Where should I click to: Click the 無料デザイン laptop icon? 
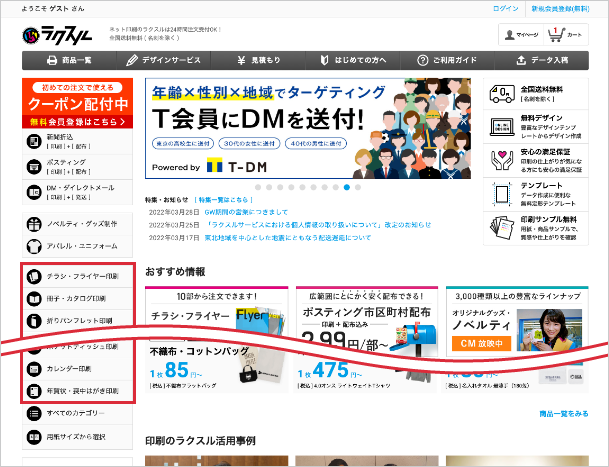click(502, 127)
